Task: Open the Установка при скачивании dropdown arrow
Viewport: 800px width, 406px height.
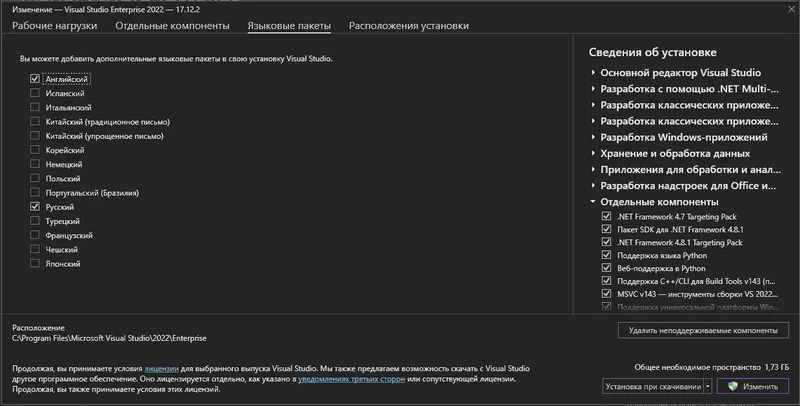Action: pos(708,386)
